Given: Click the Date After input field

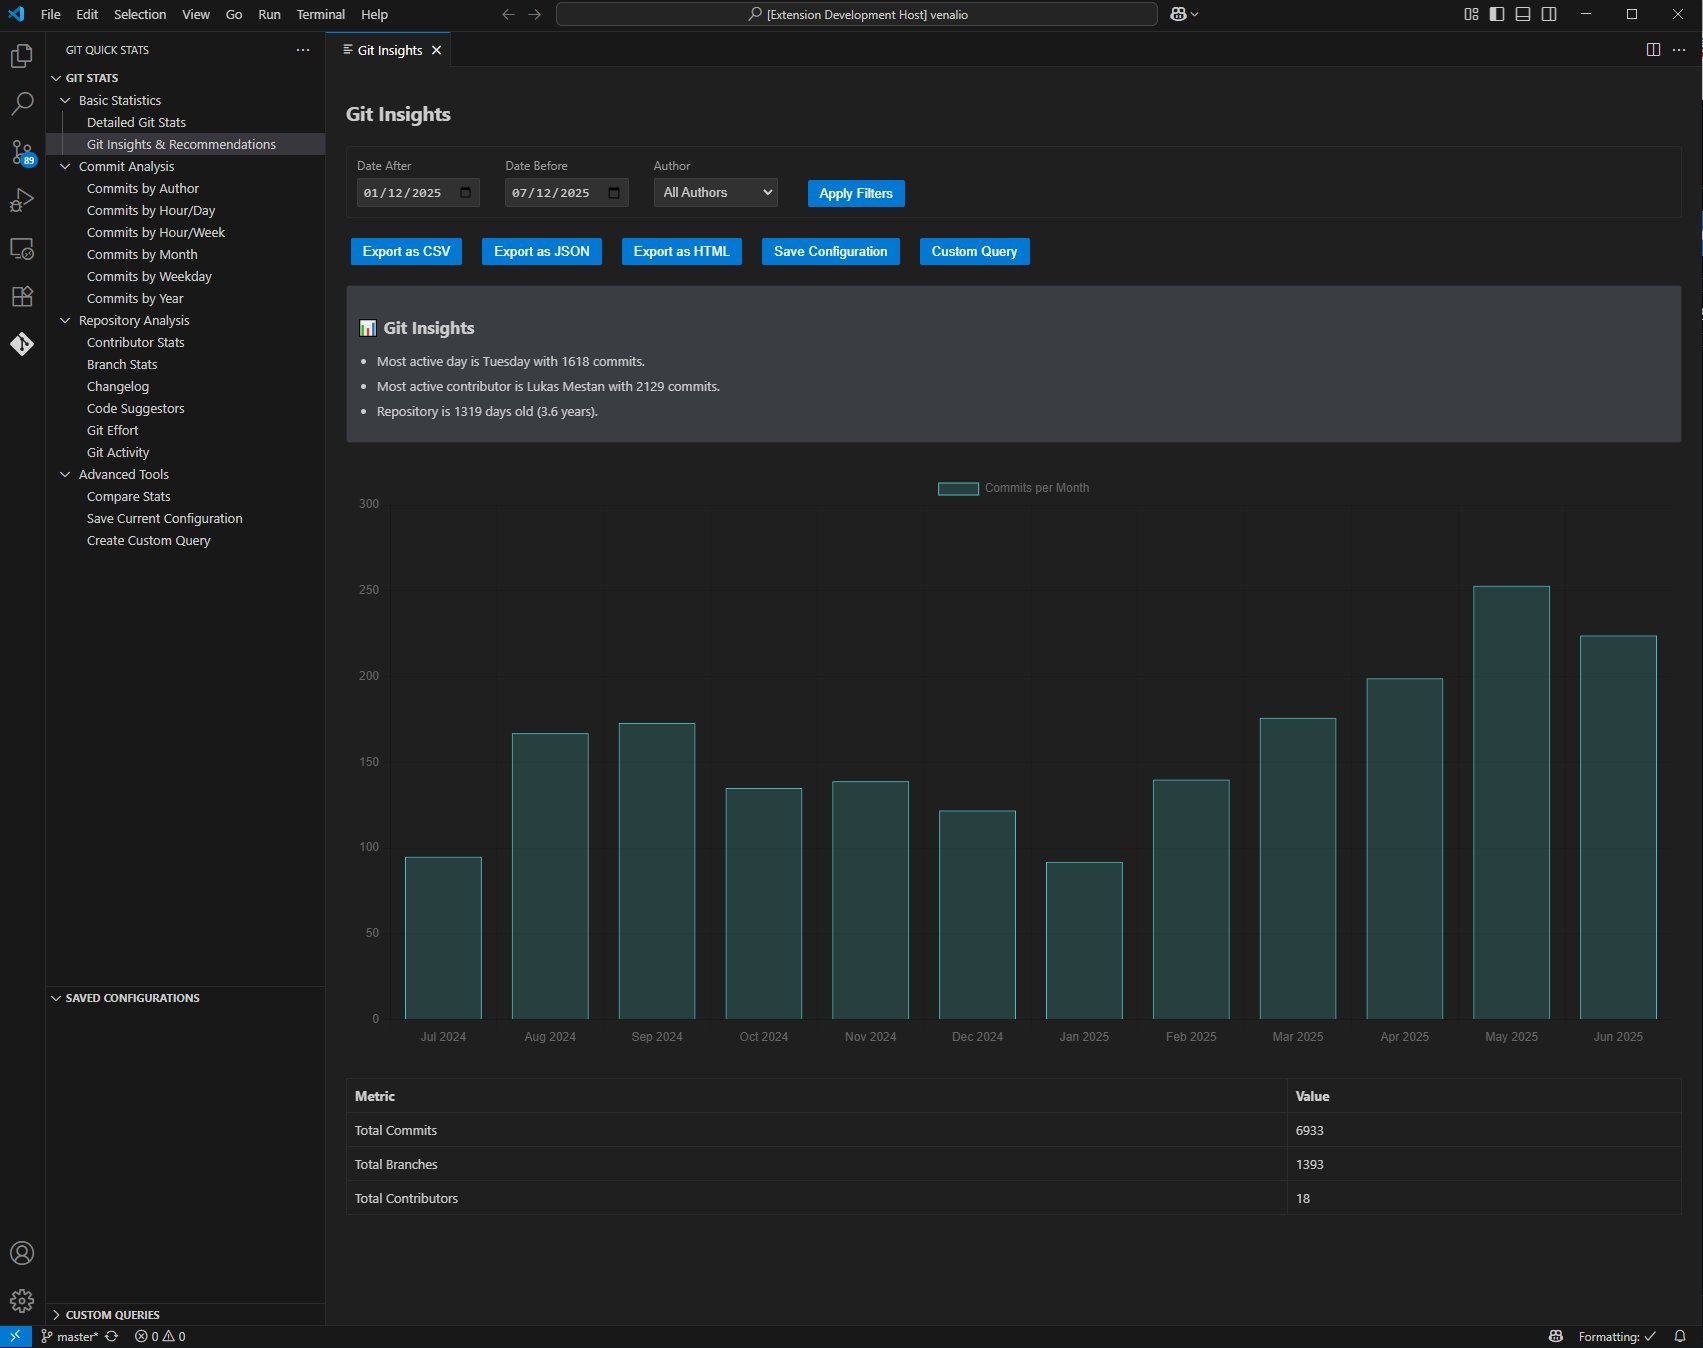Looking at the screenshot, I should [408, 193].
